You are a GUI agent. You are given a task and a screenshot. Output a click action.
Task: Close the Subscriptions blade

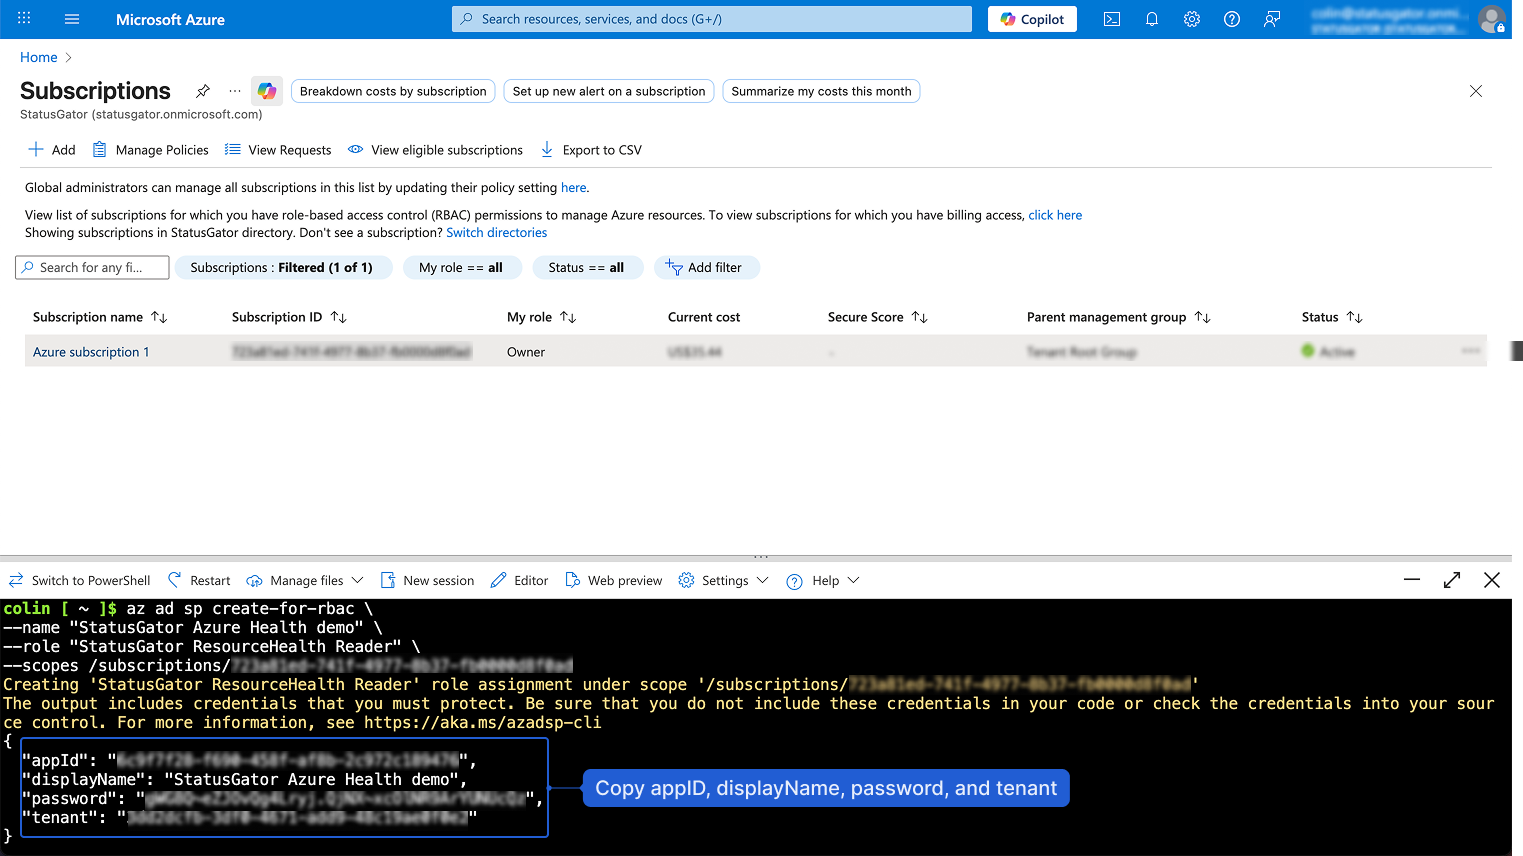click(1476, 91)
